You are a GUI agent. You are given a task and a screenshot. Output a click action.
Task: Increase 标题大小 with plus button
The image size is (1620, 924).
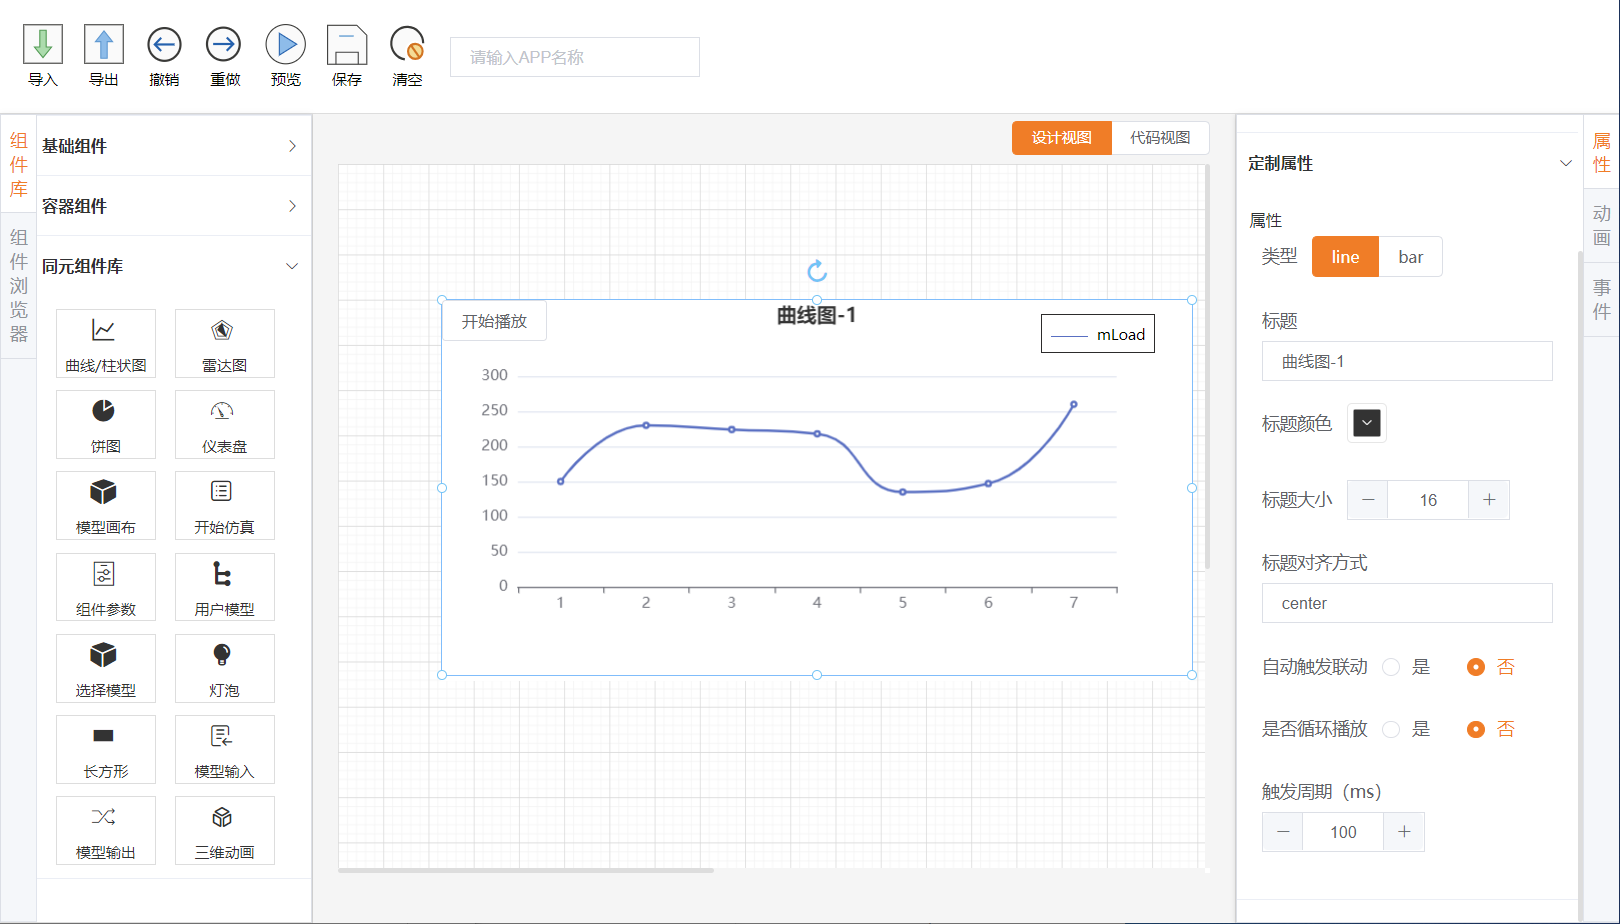point(1489,500)
